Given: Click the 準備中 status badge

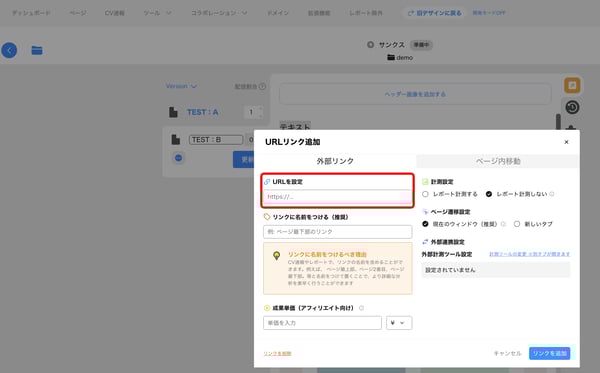Looking at the screenshot, I should coord(421,45).
